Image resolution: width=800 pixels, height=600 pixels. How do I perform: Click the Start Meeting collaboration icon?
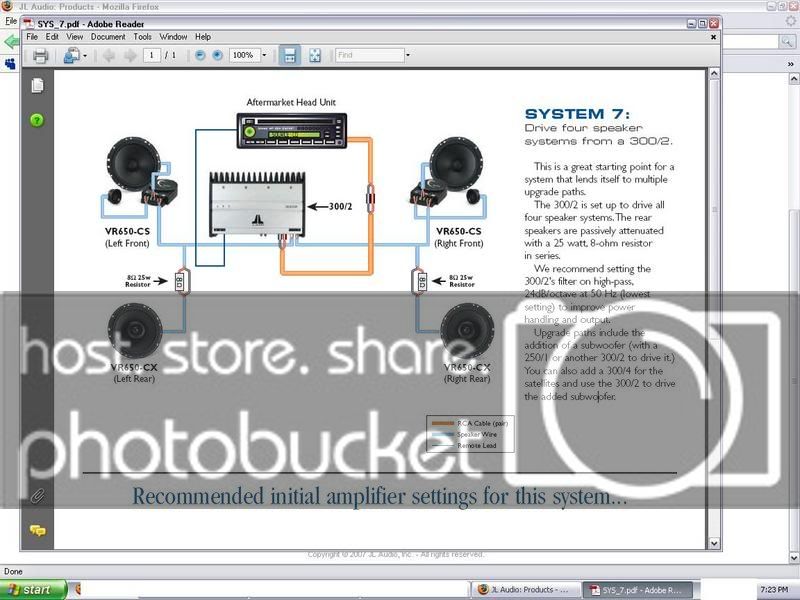(x=71, y=55)
